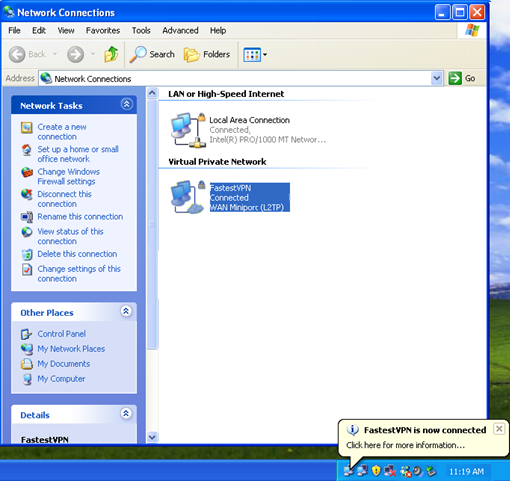Click the Disconnect connection icon

(27, 194)
